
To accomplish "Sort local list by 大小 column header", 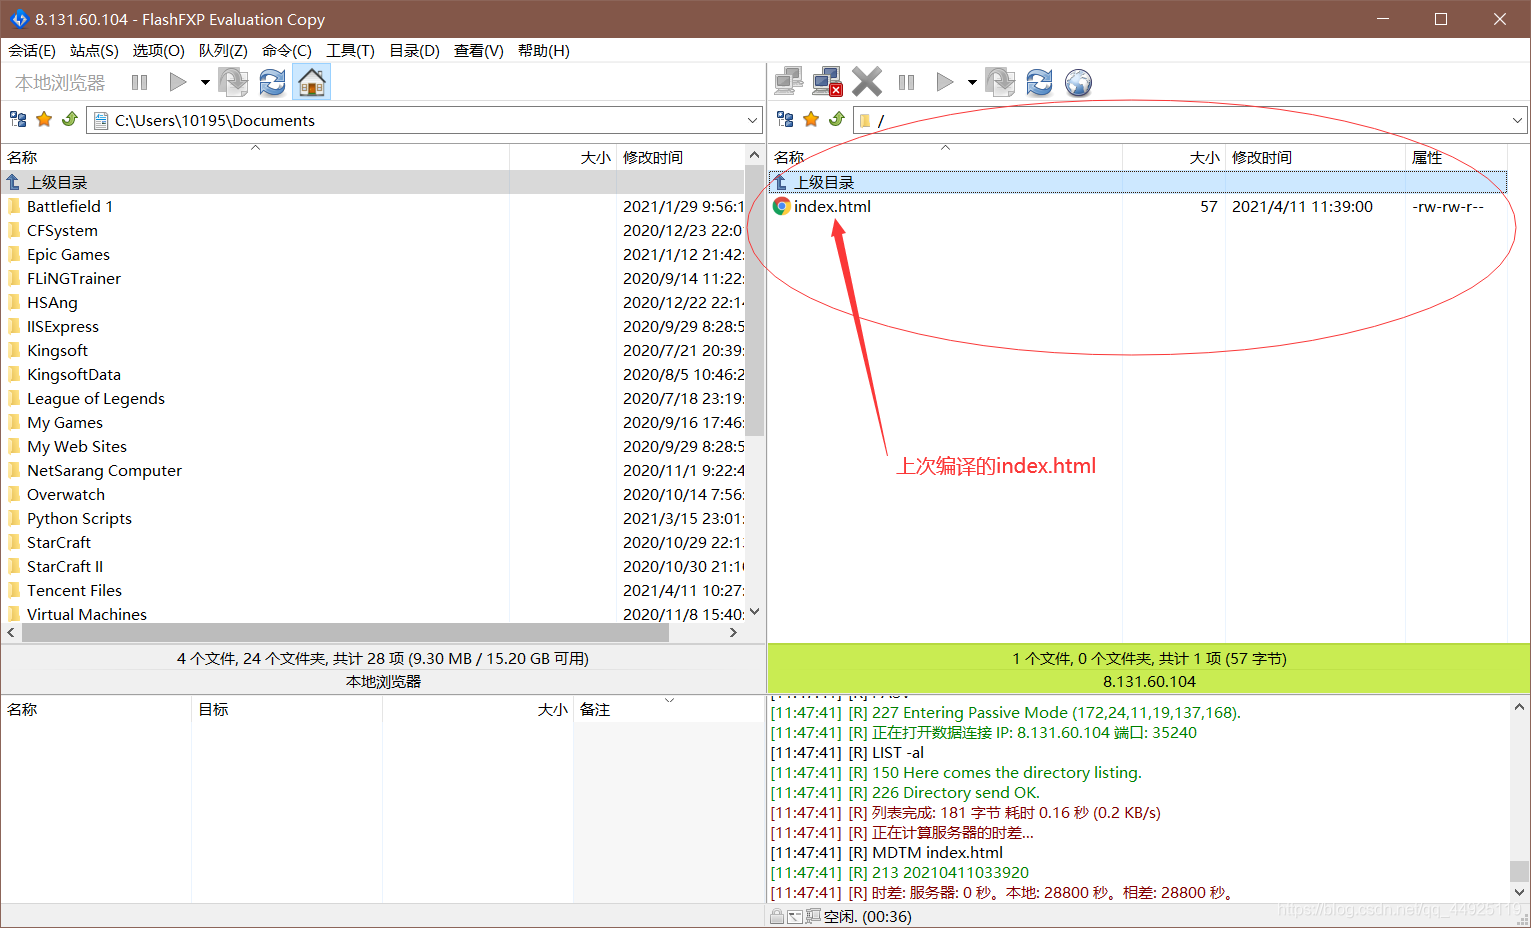I will [x=563, y=157].
